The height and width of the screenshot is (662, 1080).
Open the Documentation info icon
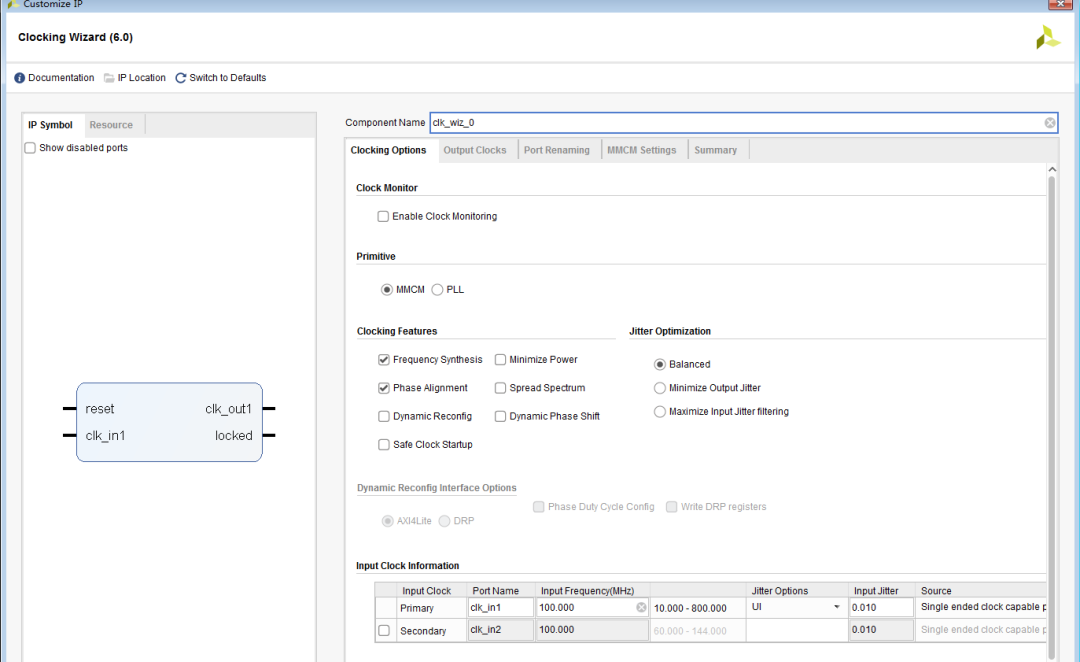(19, 78)
